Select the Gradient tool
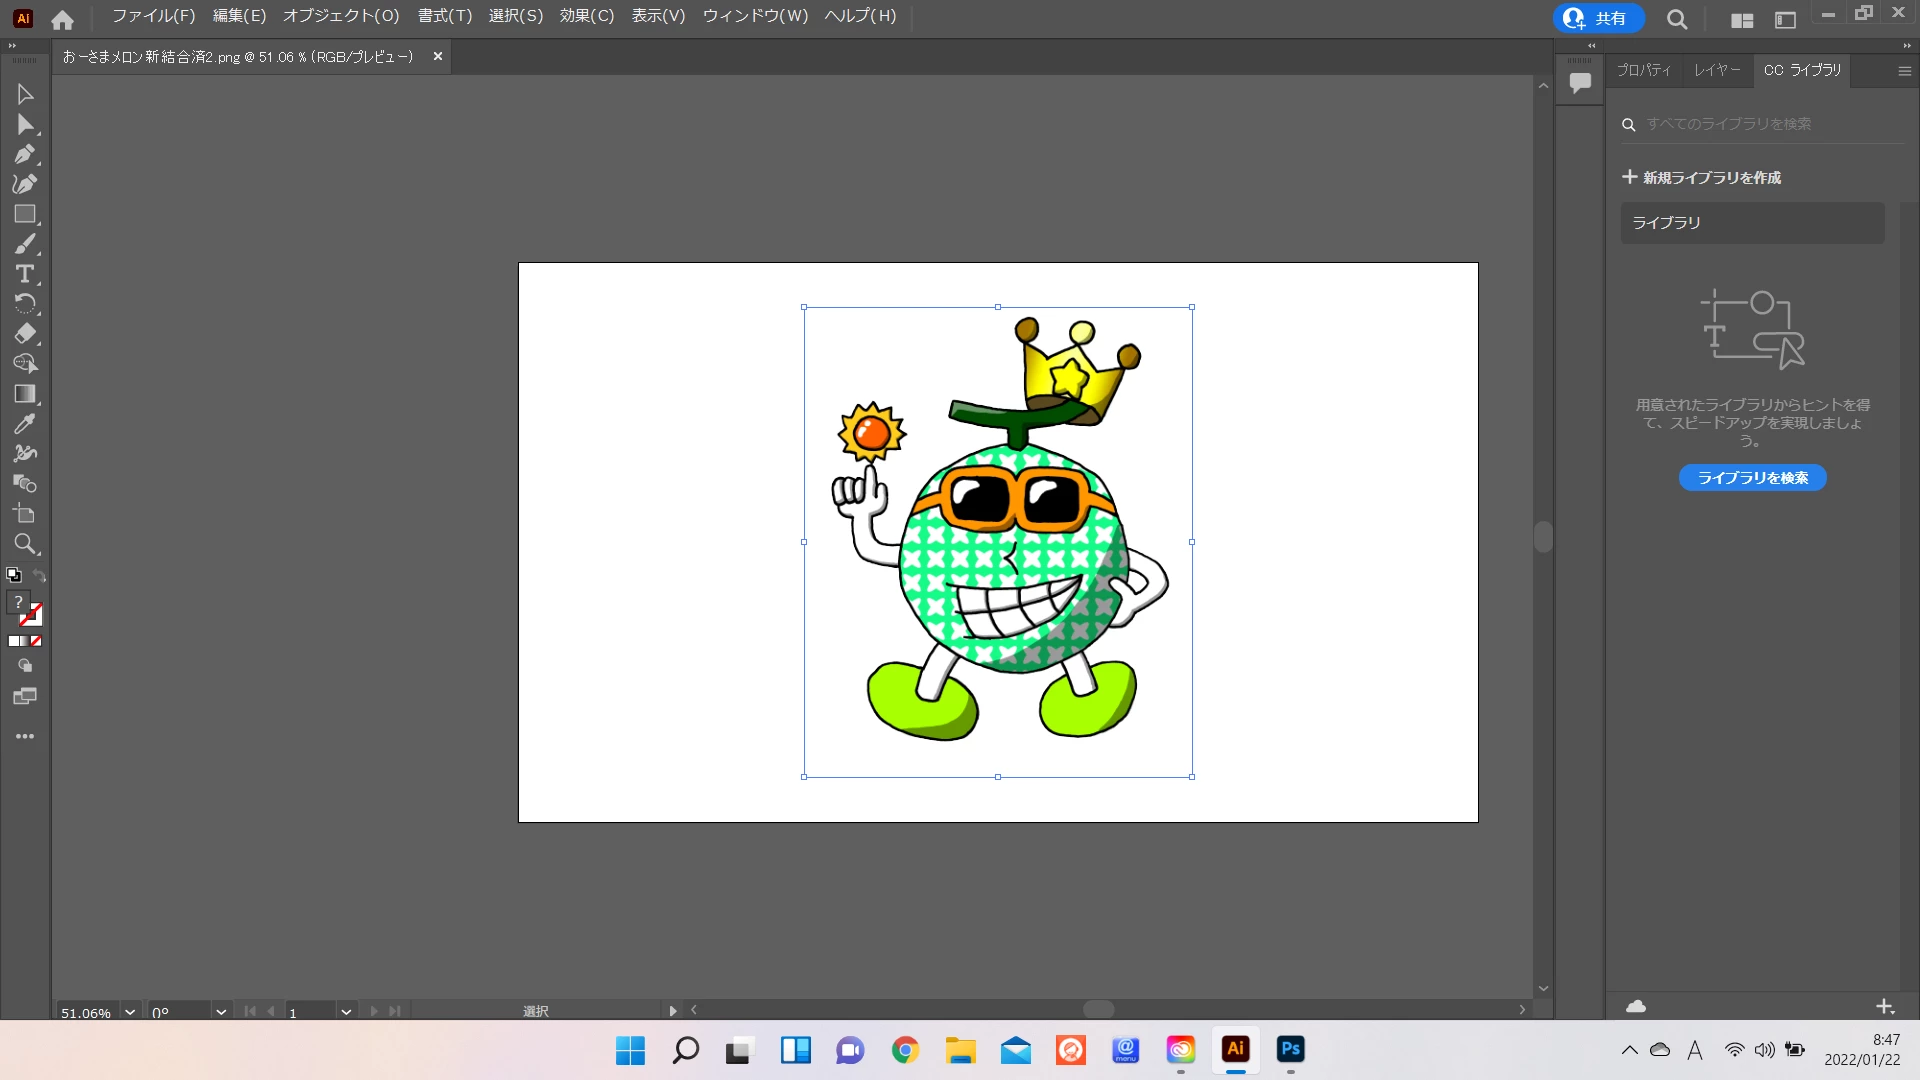The height and width of the screenshot is (1080, 1920). (25, 394)
